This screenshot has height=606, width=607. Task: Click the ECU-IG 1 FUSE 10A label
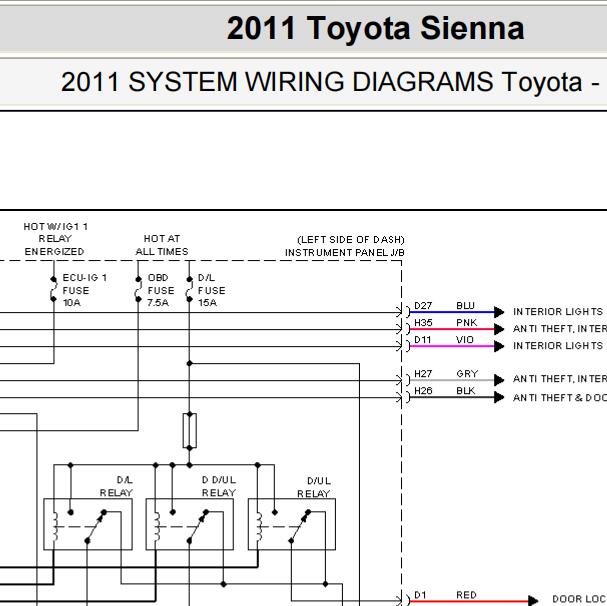point(84,290)
